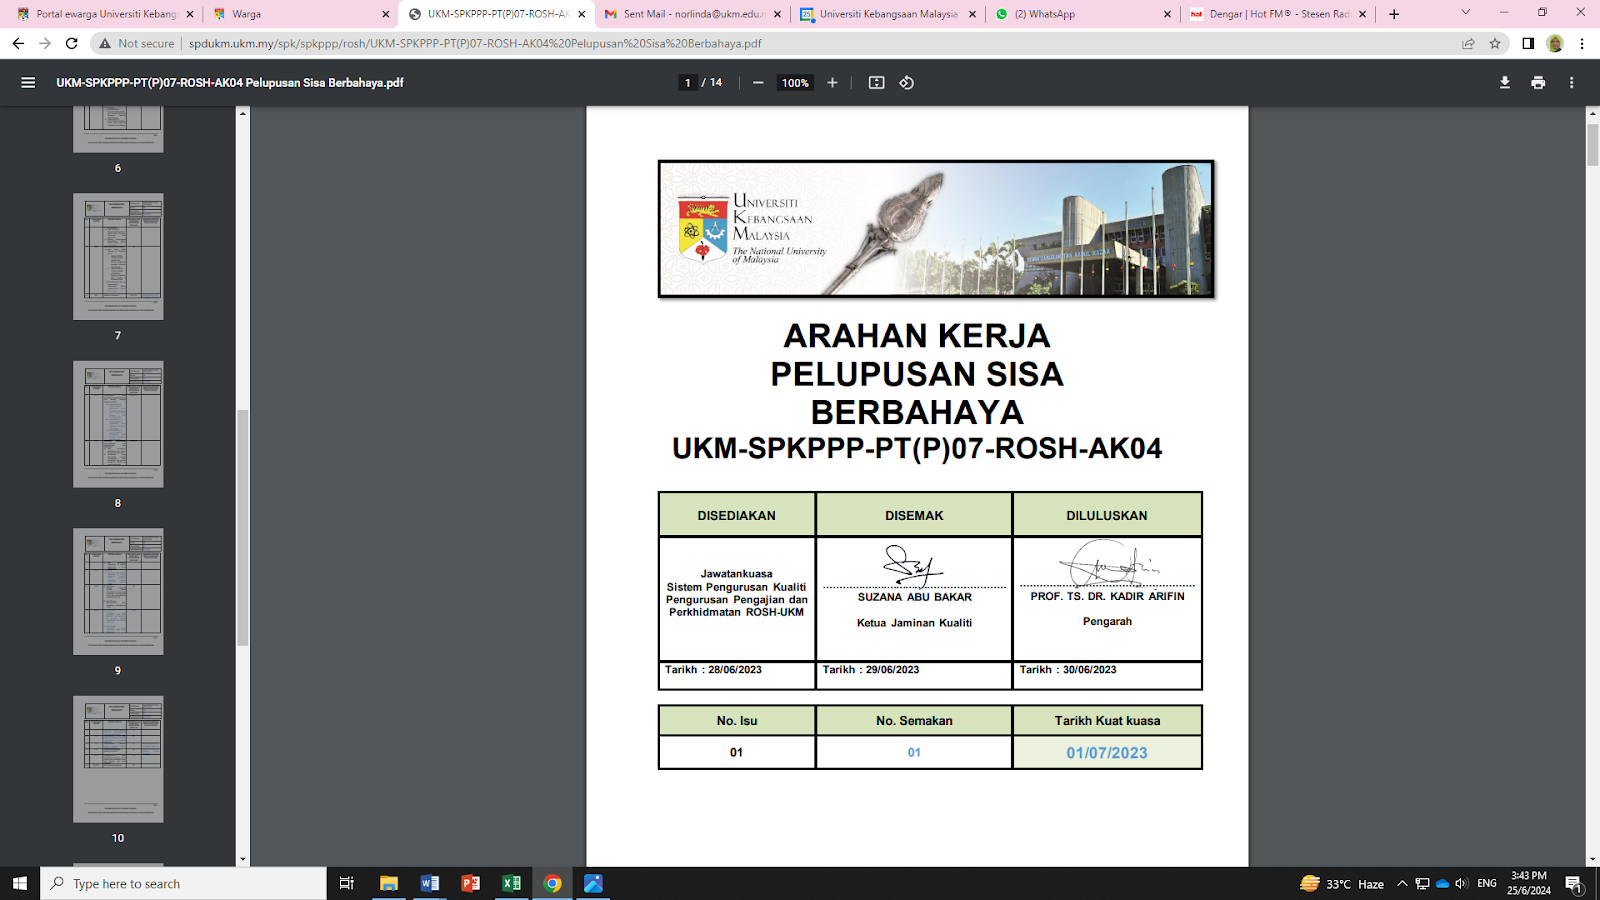This screenshot has width=1600, height=900.
Task: View Not secure site information
Action: (136, 43)
